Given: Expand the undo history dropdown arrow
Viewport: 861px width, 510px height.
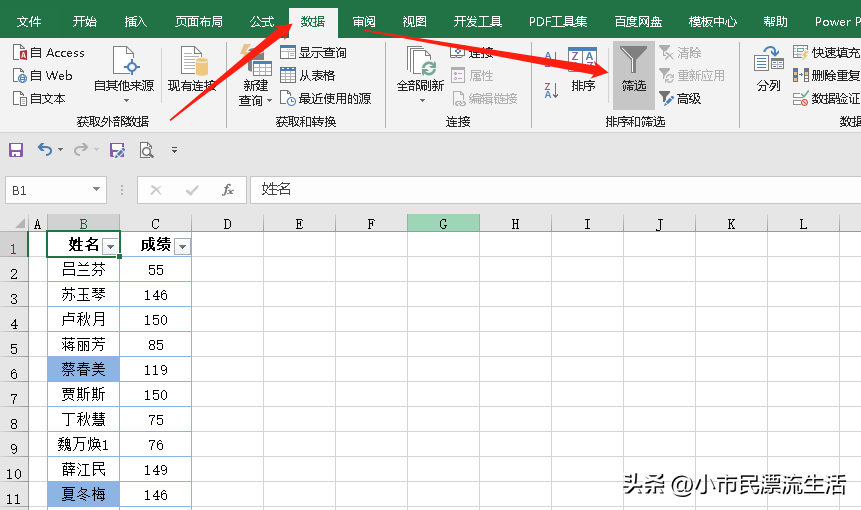Looking at the screenshot, I should (60, 149).
